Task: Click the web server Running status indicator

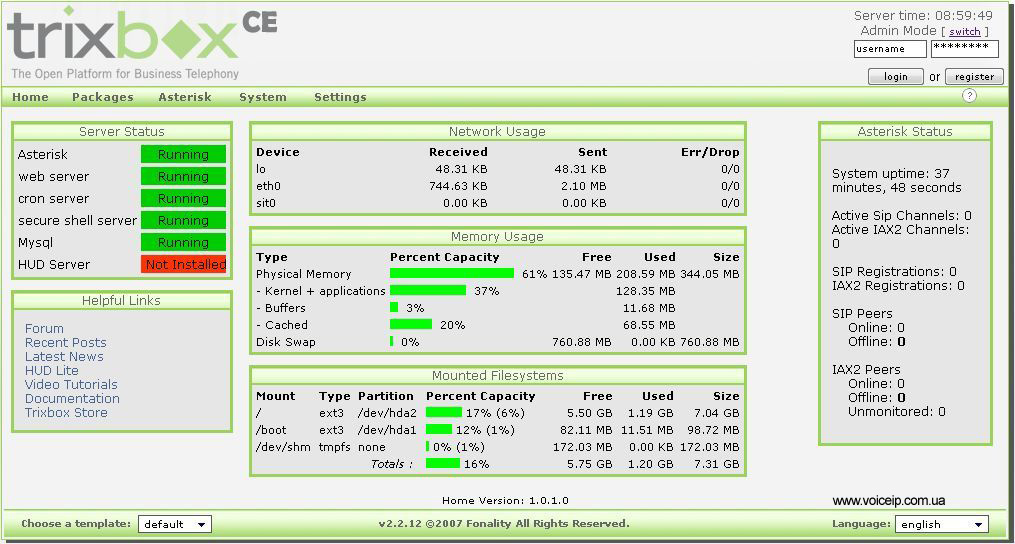Action: pos(183,176)
